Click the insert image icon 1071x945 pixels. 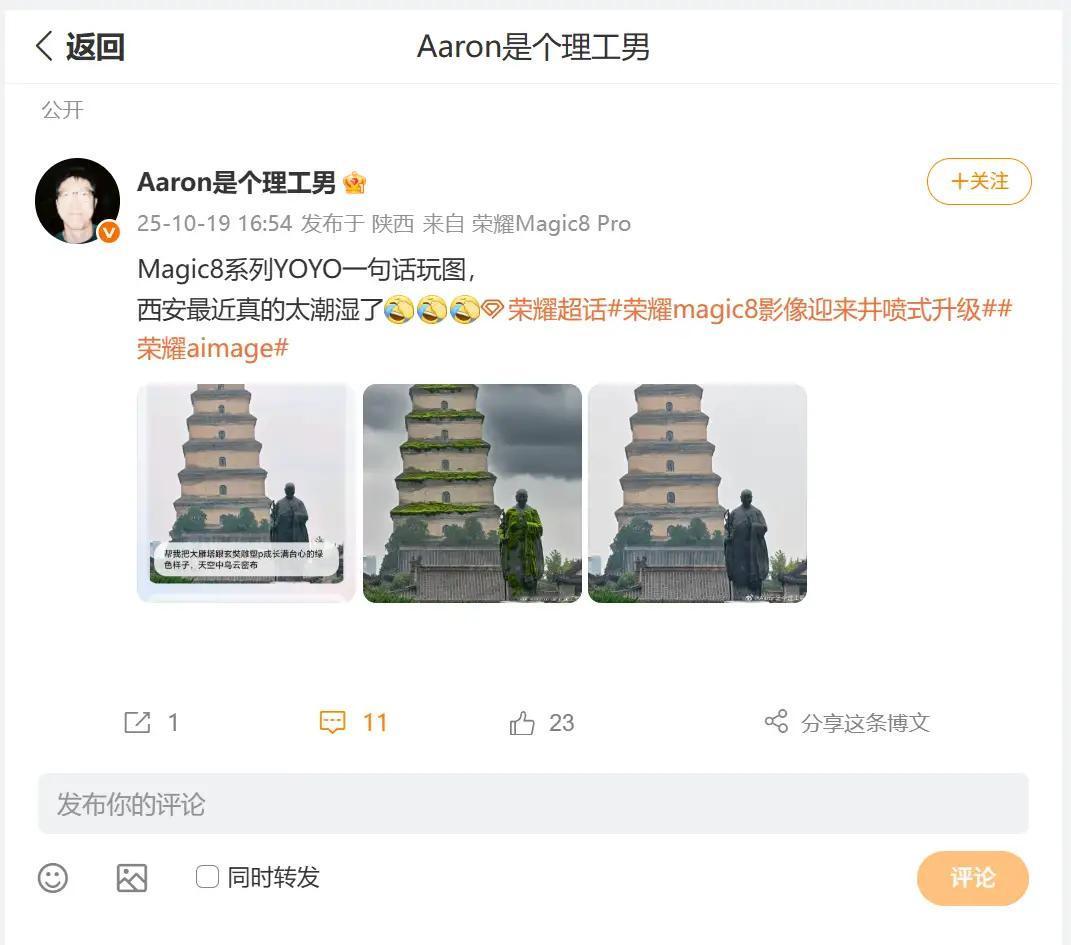132,877
